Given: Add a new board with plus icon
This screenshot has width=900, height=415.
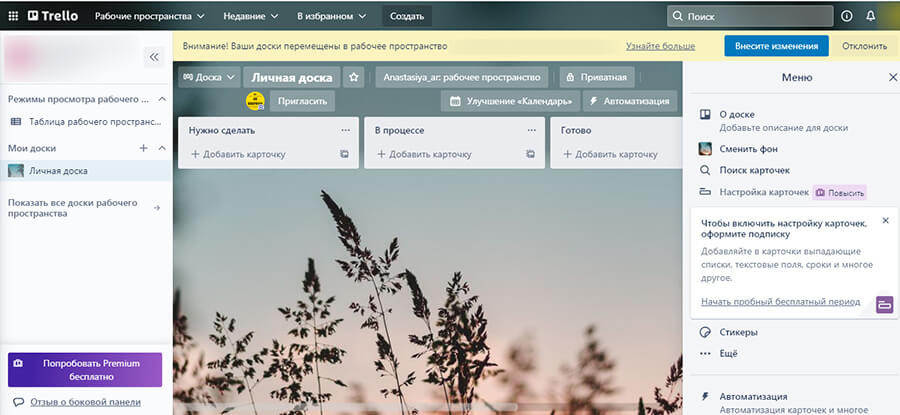Looking at the screenshot, I should (143, 148).
